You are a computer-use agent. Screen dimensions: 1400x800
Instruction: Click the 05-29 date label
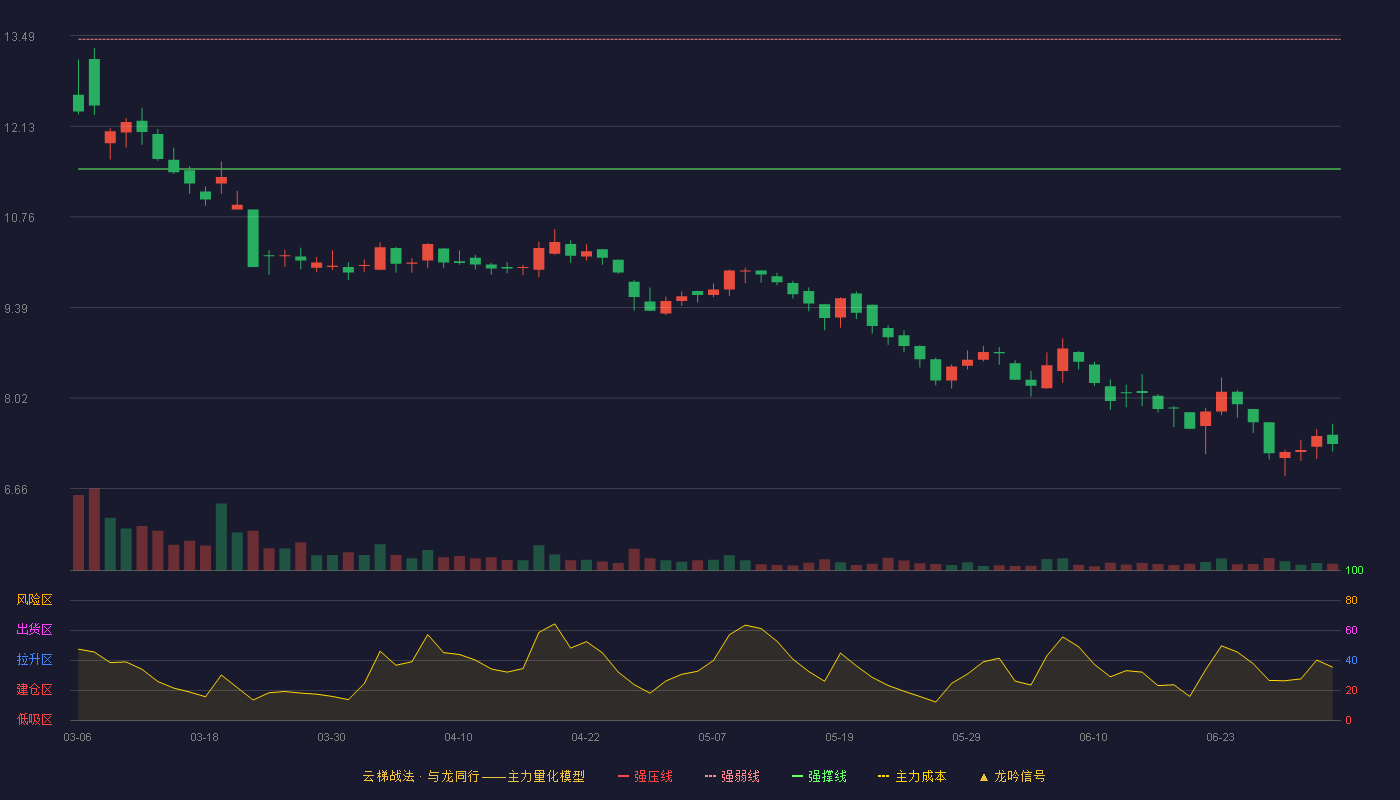pyautogui.click(x=966, y=737)
